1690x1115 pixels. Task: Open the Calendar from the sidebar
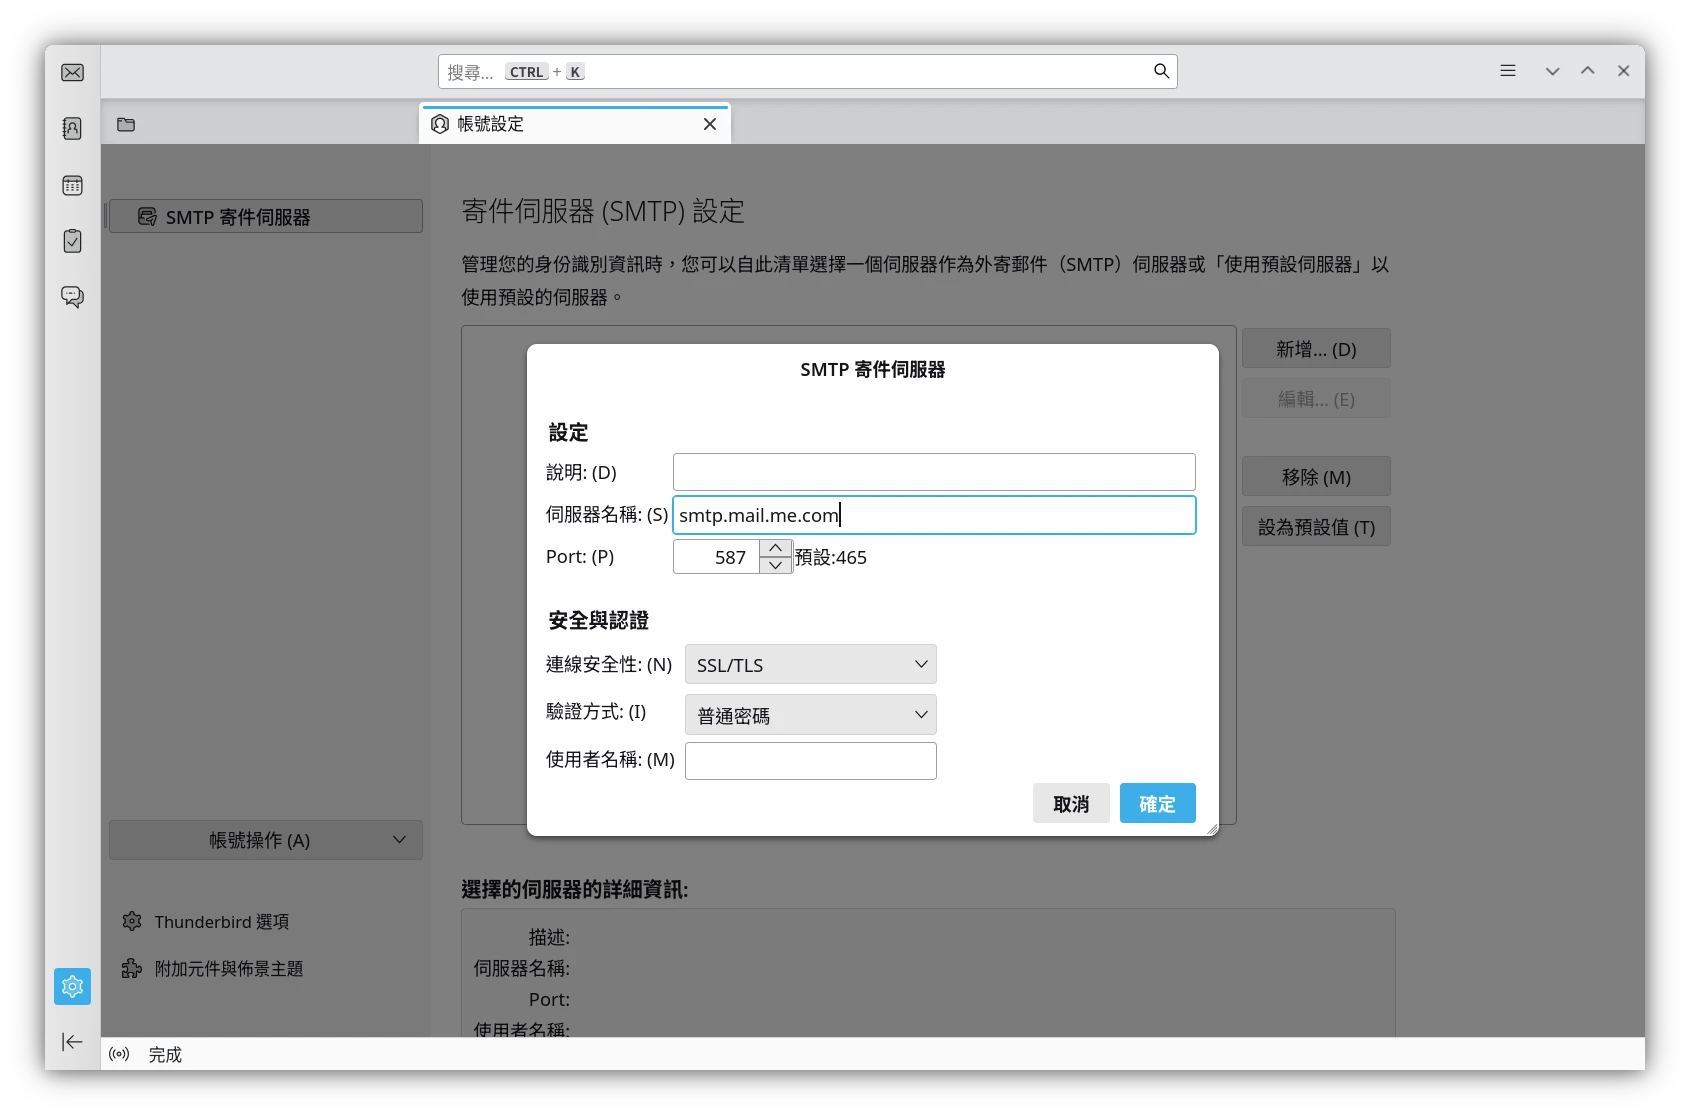[x=72, y=185]
